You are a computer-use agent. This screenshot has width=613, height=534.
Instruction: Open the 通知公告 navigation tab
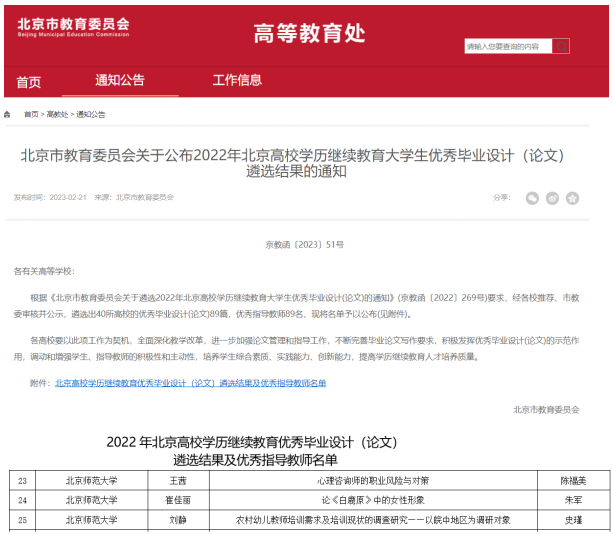(x=120, y=80)
